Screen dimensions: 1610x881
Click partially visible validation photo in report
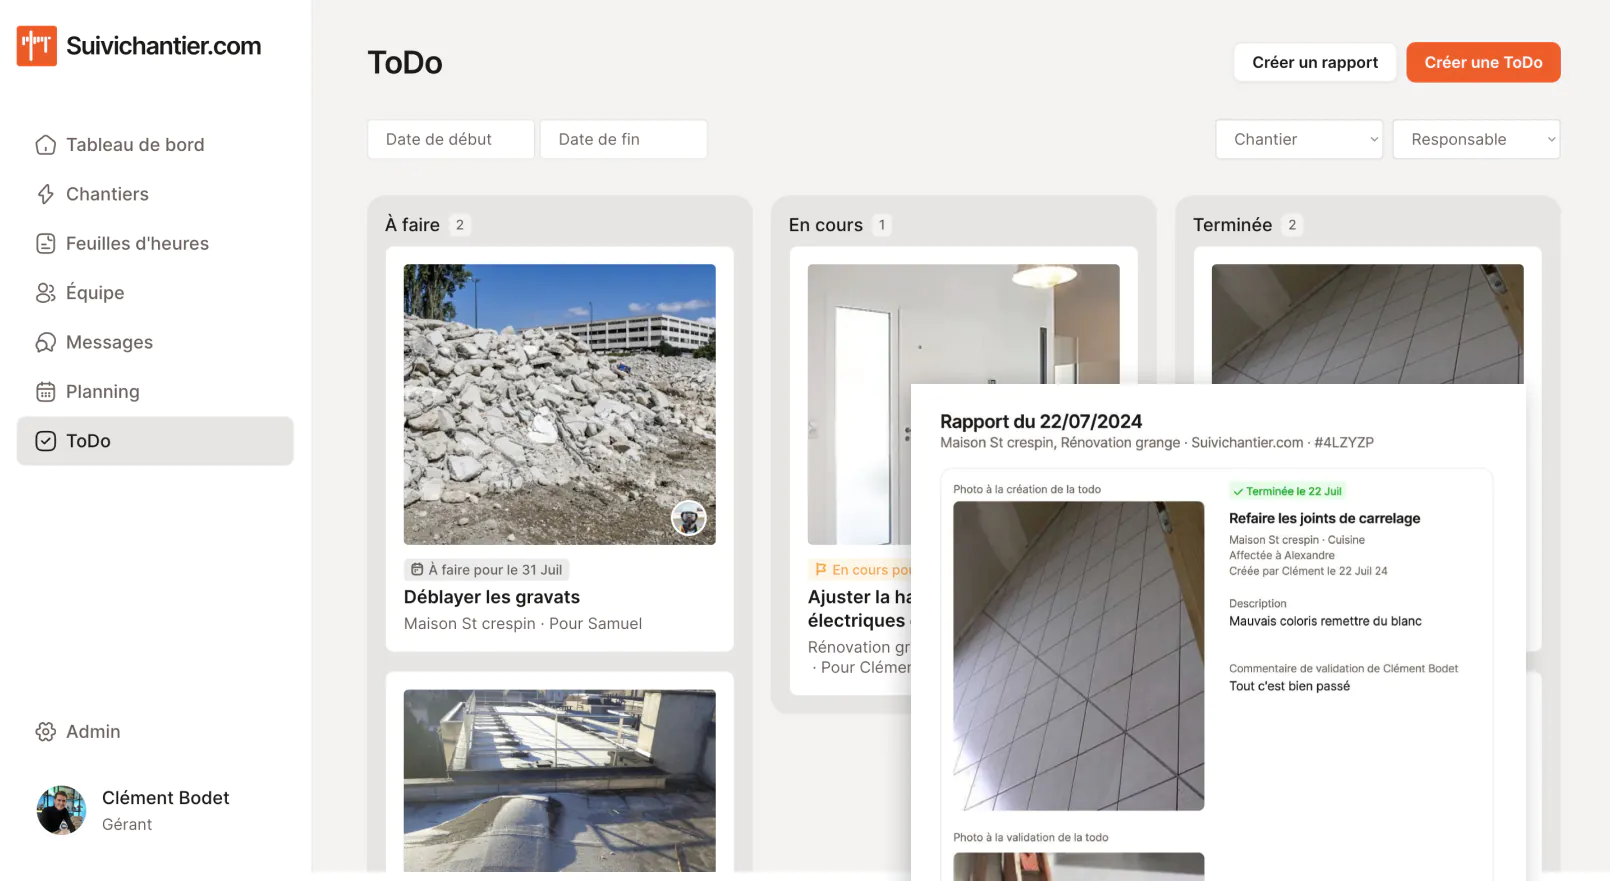coord(1079,867)
